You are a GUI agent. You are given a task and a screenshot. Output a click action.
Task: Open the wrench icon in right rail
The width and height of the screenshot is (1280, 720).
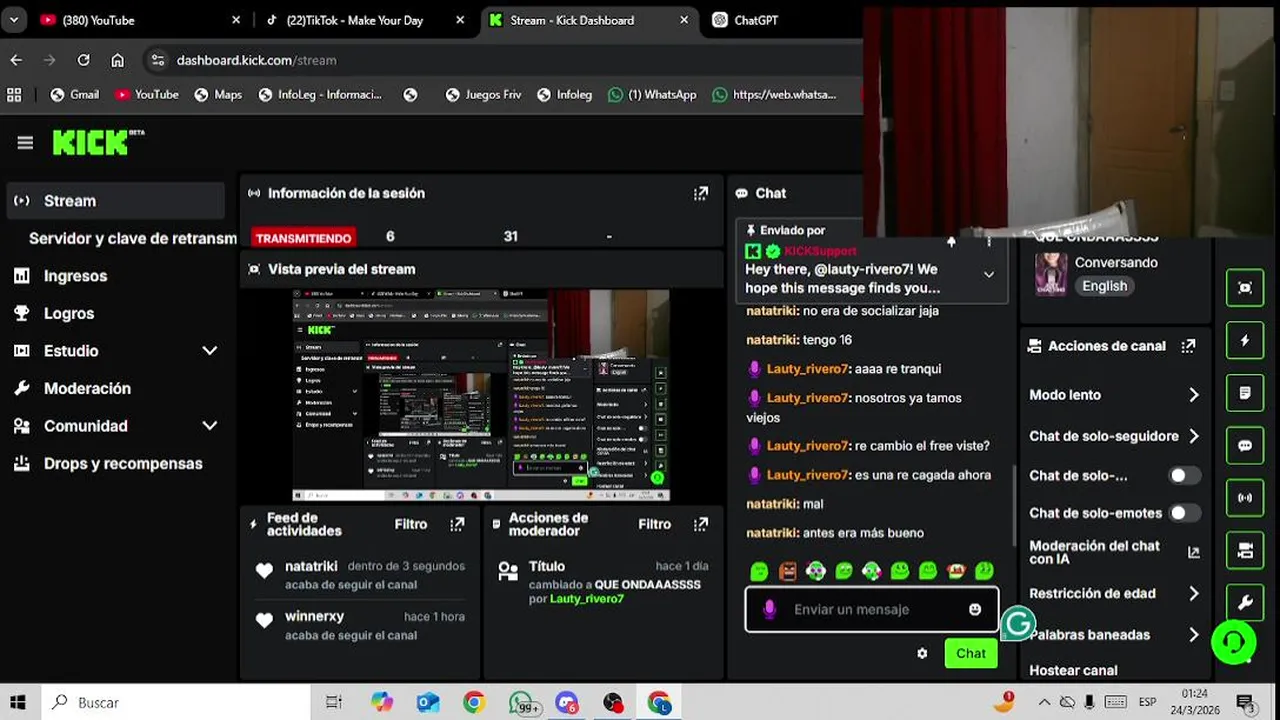click(1245, 603)
